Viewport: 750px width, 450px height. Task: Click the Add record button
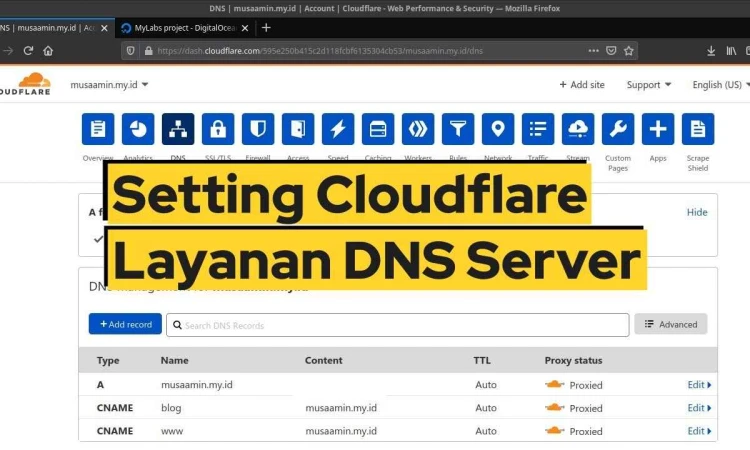pos(125,324)
